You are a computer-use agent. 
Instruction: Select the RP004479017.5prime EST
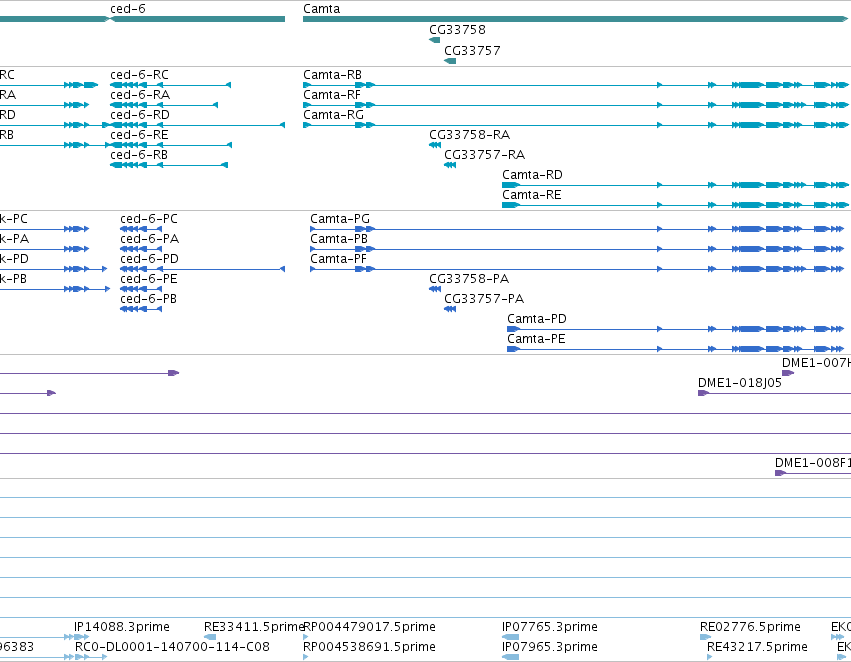(x=369, y=627)
